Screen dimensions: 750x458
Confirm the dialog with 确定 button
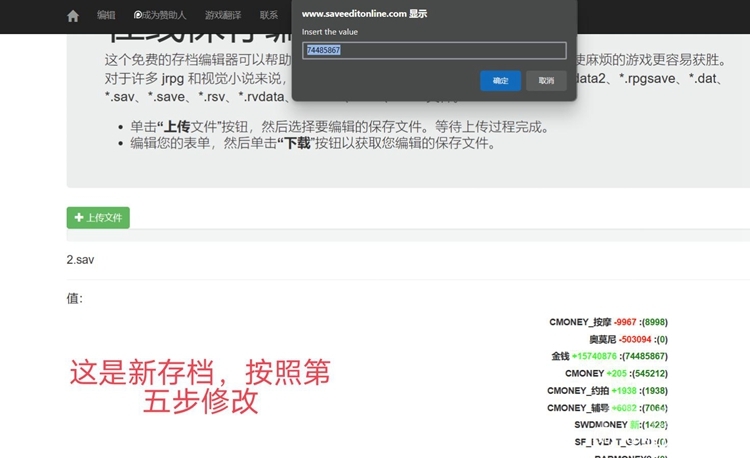click(500, 81)
